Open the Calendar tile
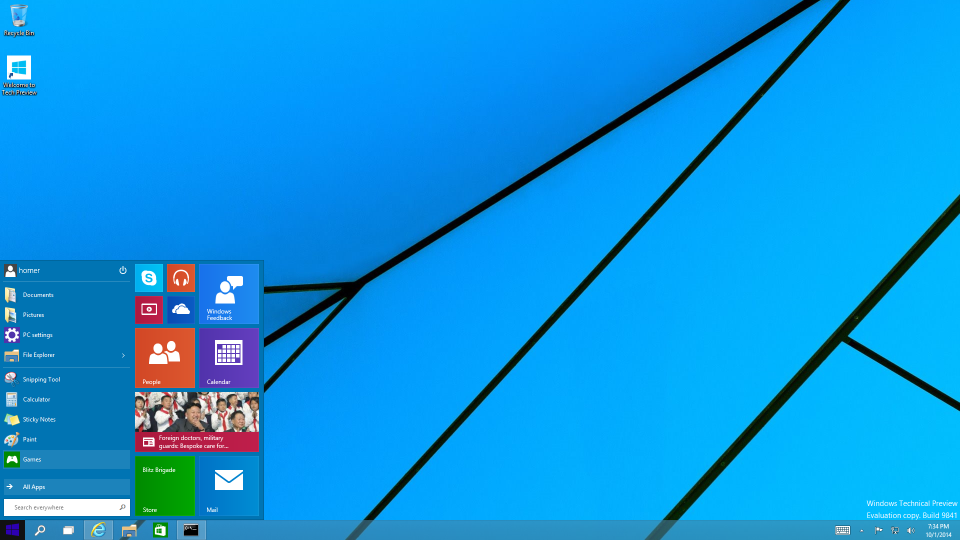 (229, 358)
